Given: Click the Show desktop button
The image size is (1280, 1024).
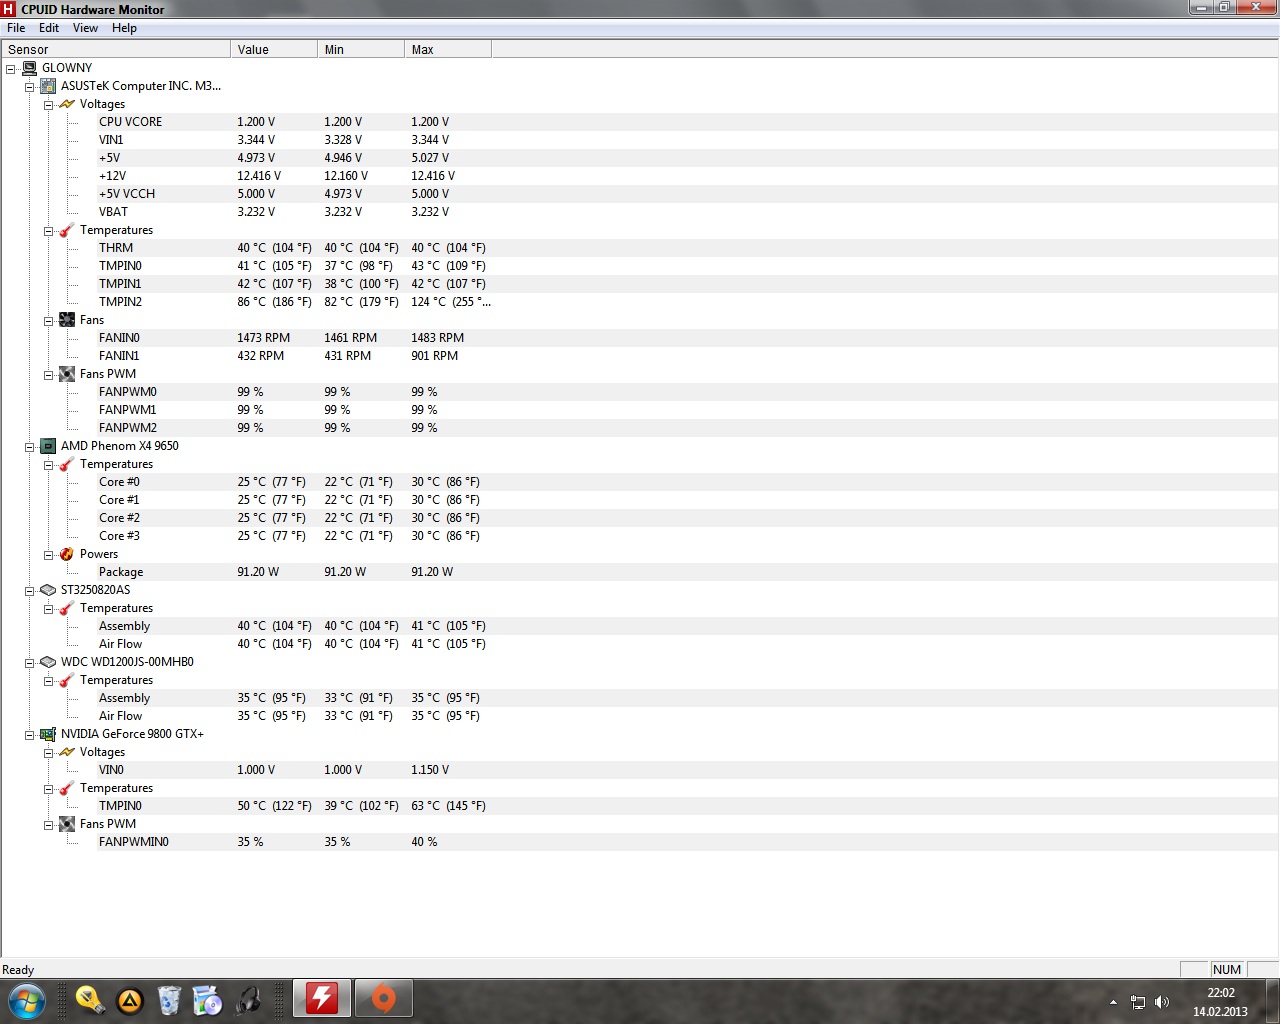Looking at the screenshot, I should (1272, 1001).
